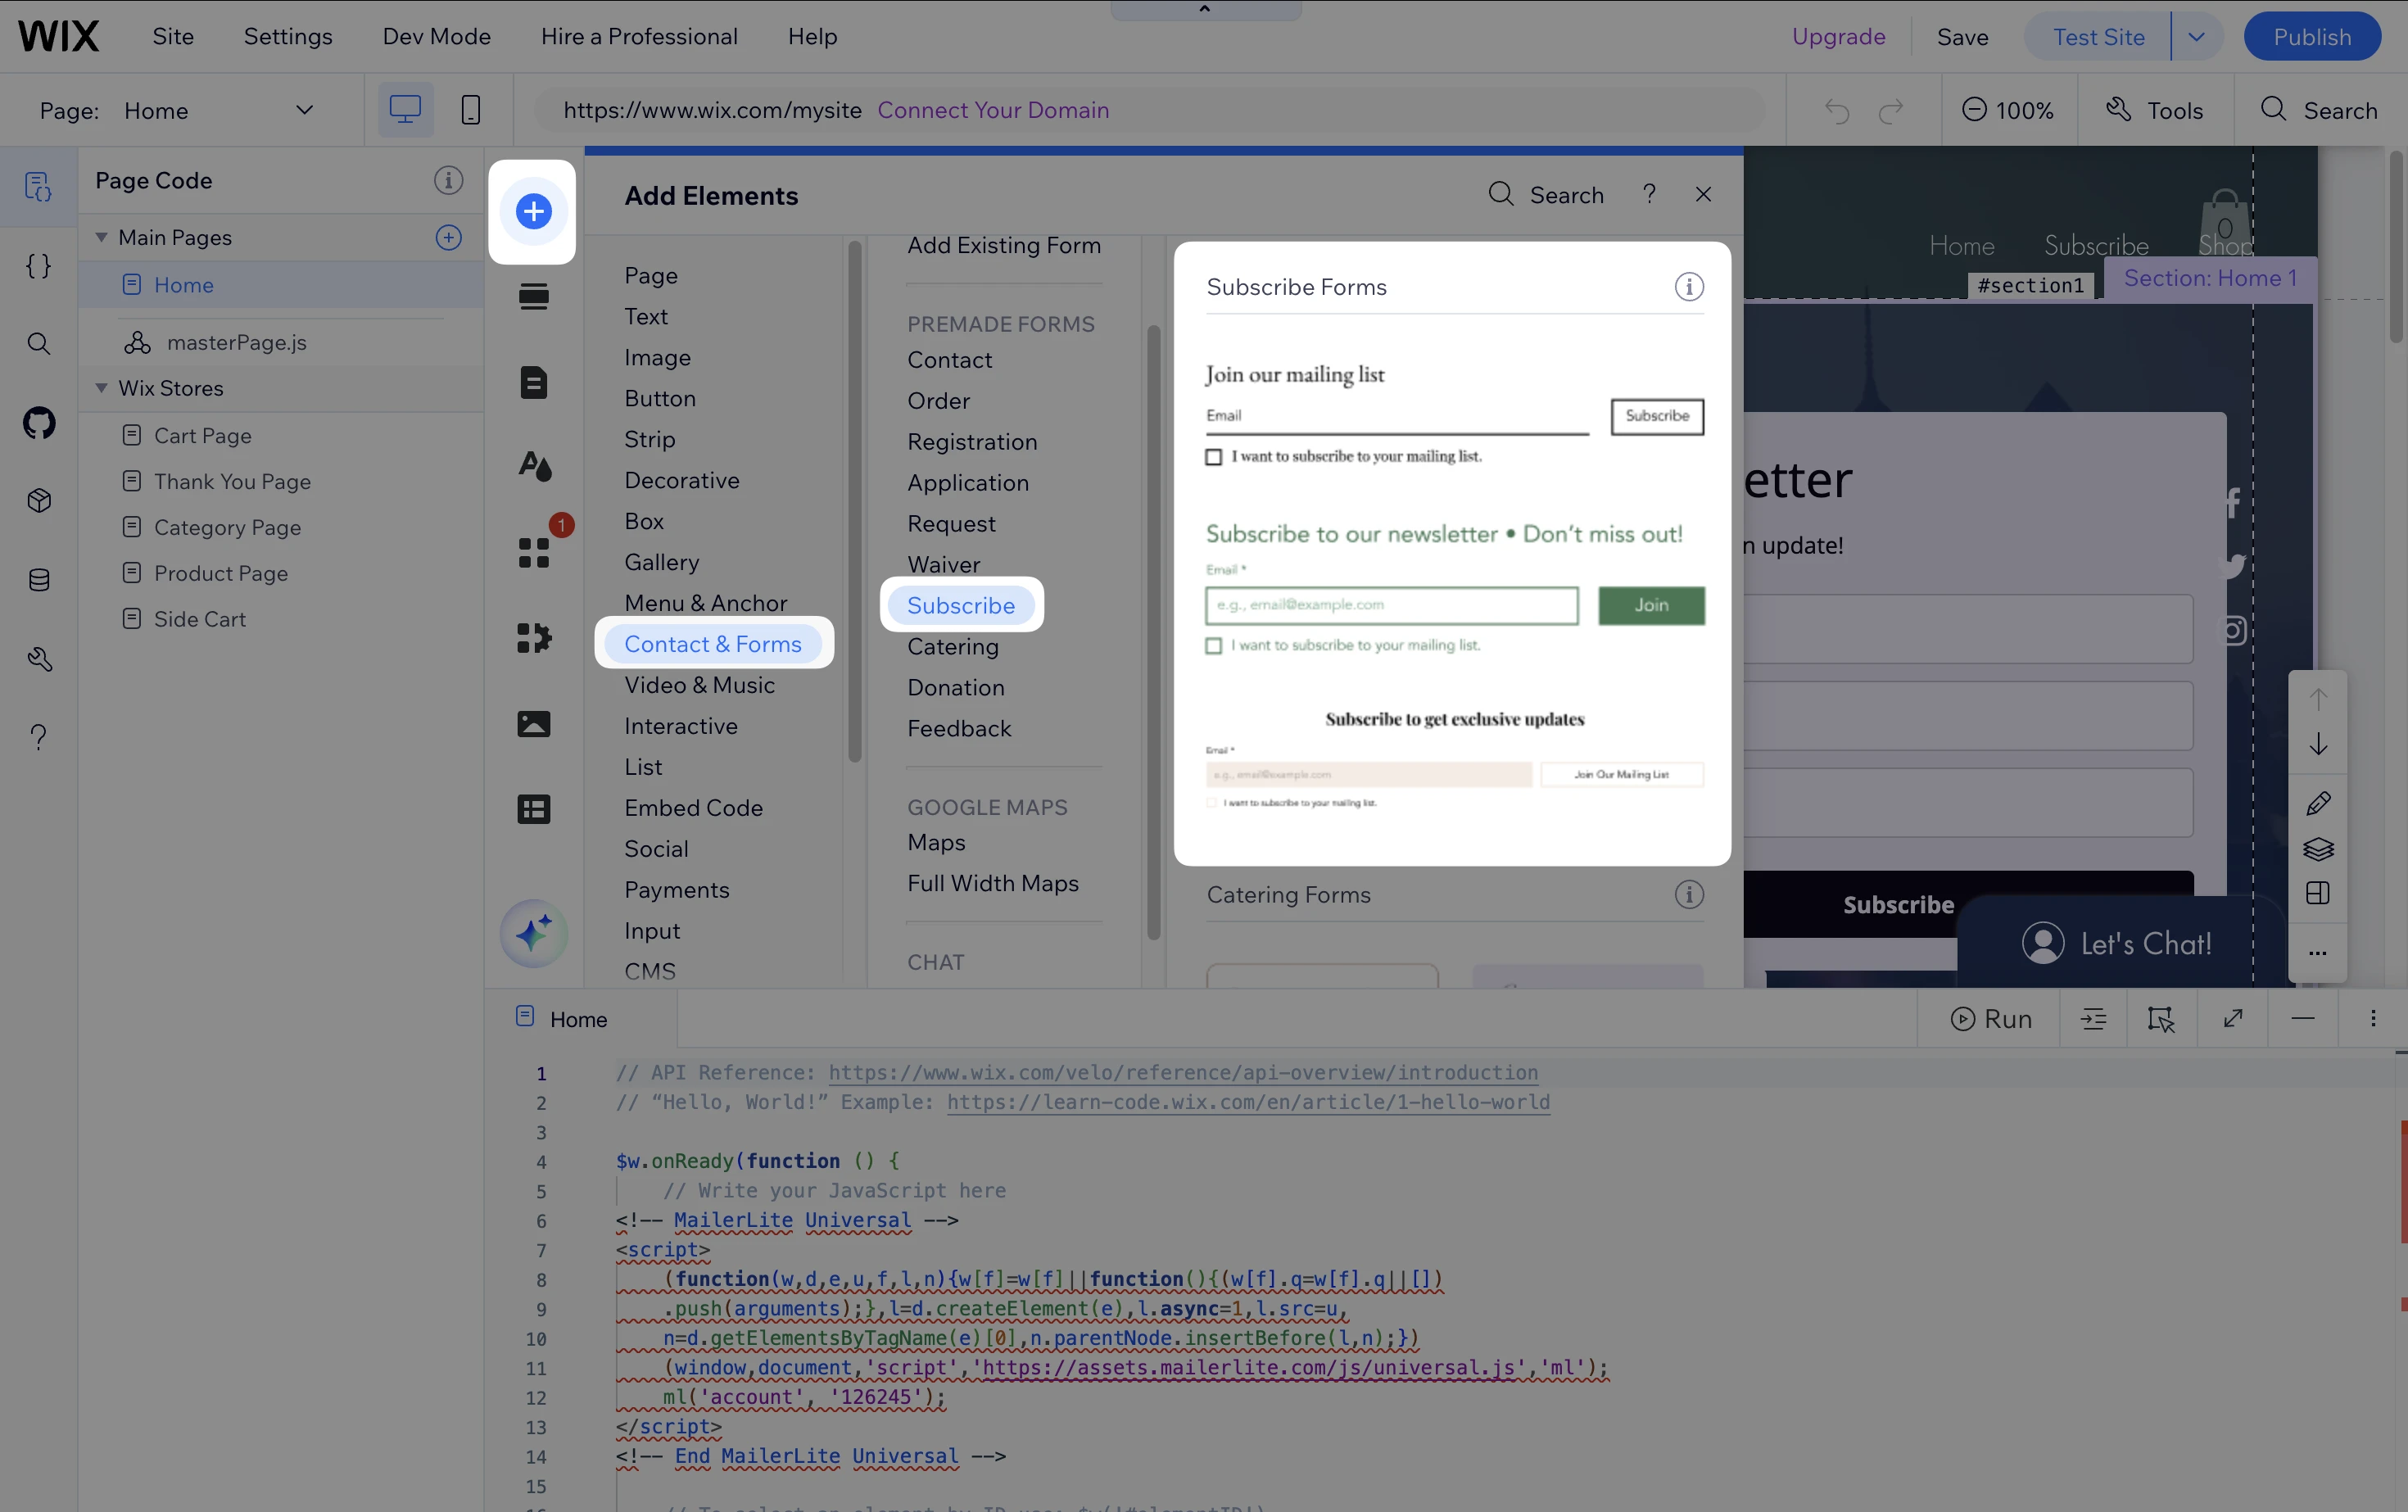
Task: Expand the Test Site dropdown arrow
Action: (x=2196, y=37)
